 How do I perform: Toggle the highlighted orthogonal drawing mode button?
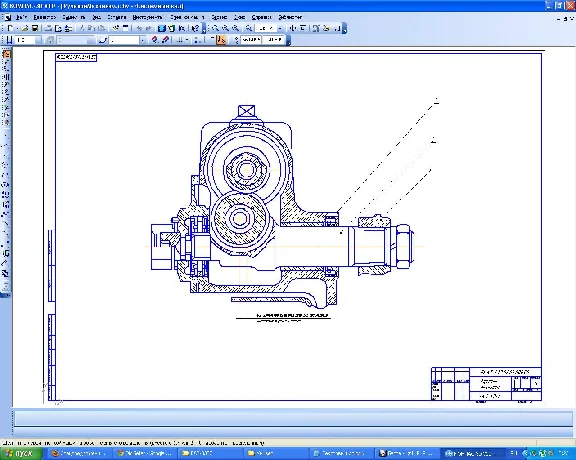[x=221, y=40]
